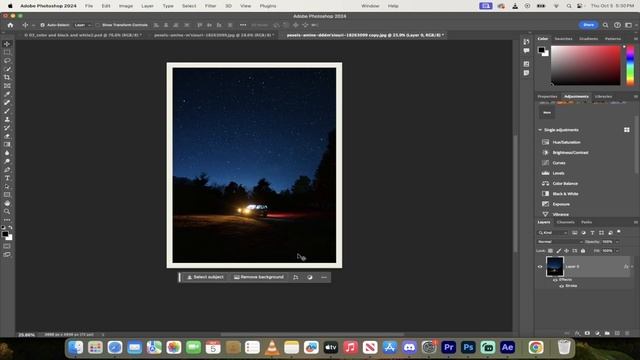Click the hue spectrum slider
Viewport: 640px width, 360px height.
click(631, 65)
